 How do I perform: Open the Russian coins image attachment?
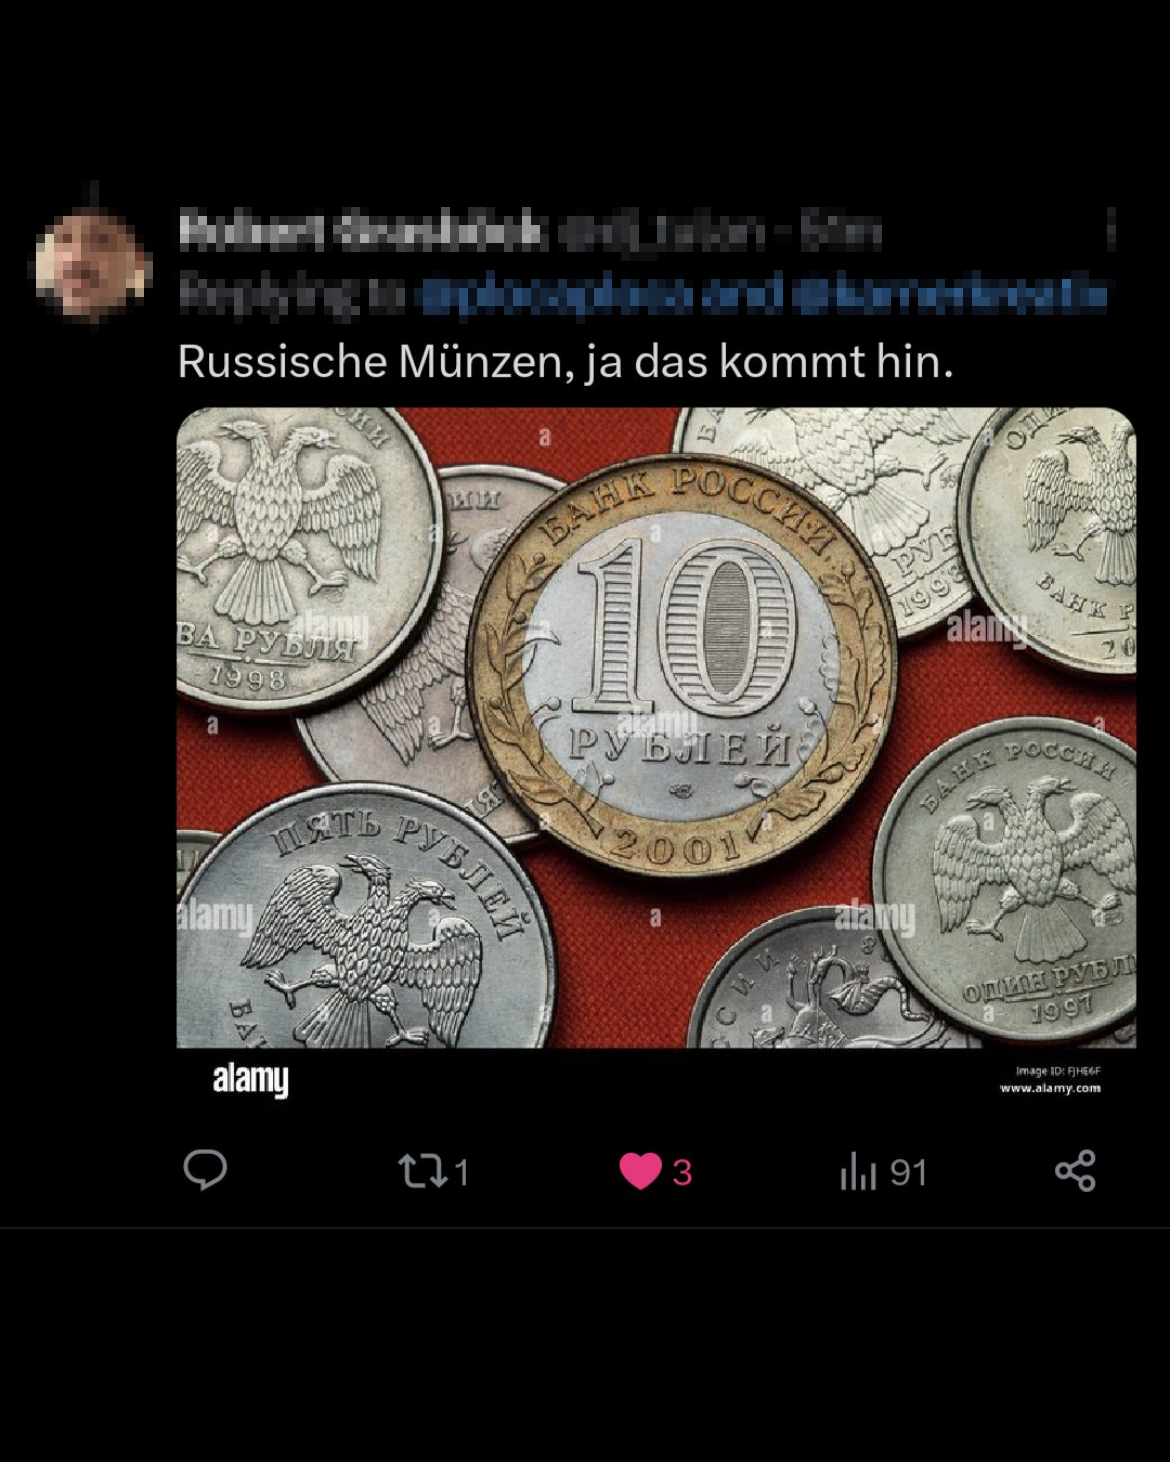[656, 728]
